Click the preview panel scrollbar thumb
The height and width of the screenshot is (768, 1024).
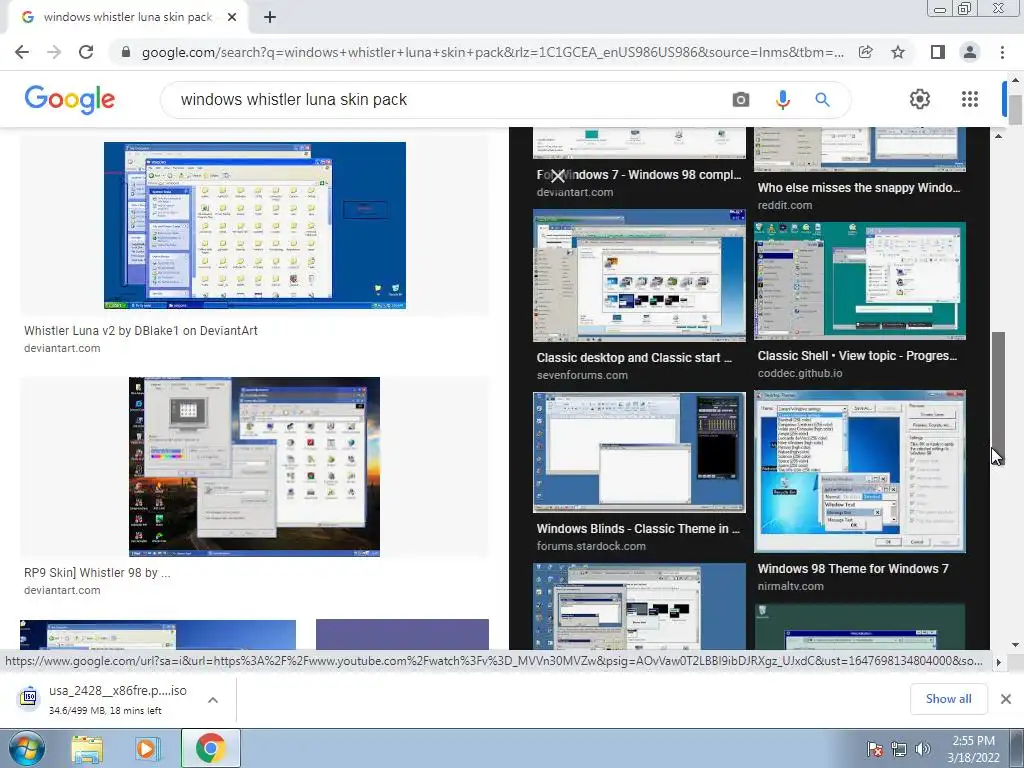point(998,398)
